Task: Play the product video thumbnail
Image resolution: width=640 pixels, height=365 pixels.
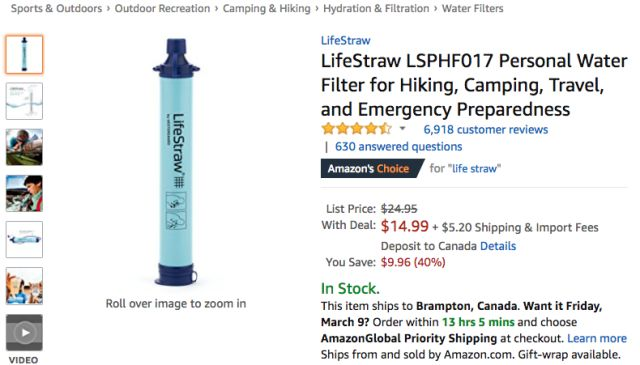Action: pyautogui.click(x=24, y=332)
